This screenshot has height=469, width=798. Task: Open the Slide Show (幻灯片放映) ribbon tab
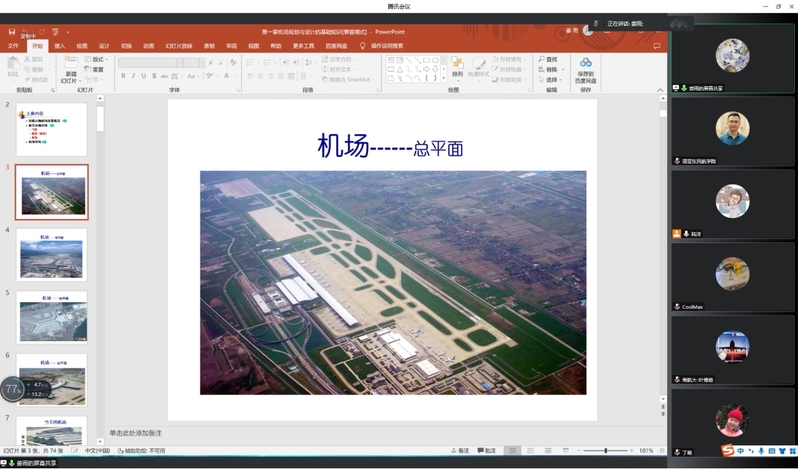tap(180, 45)
